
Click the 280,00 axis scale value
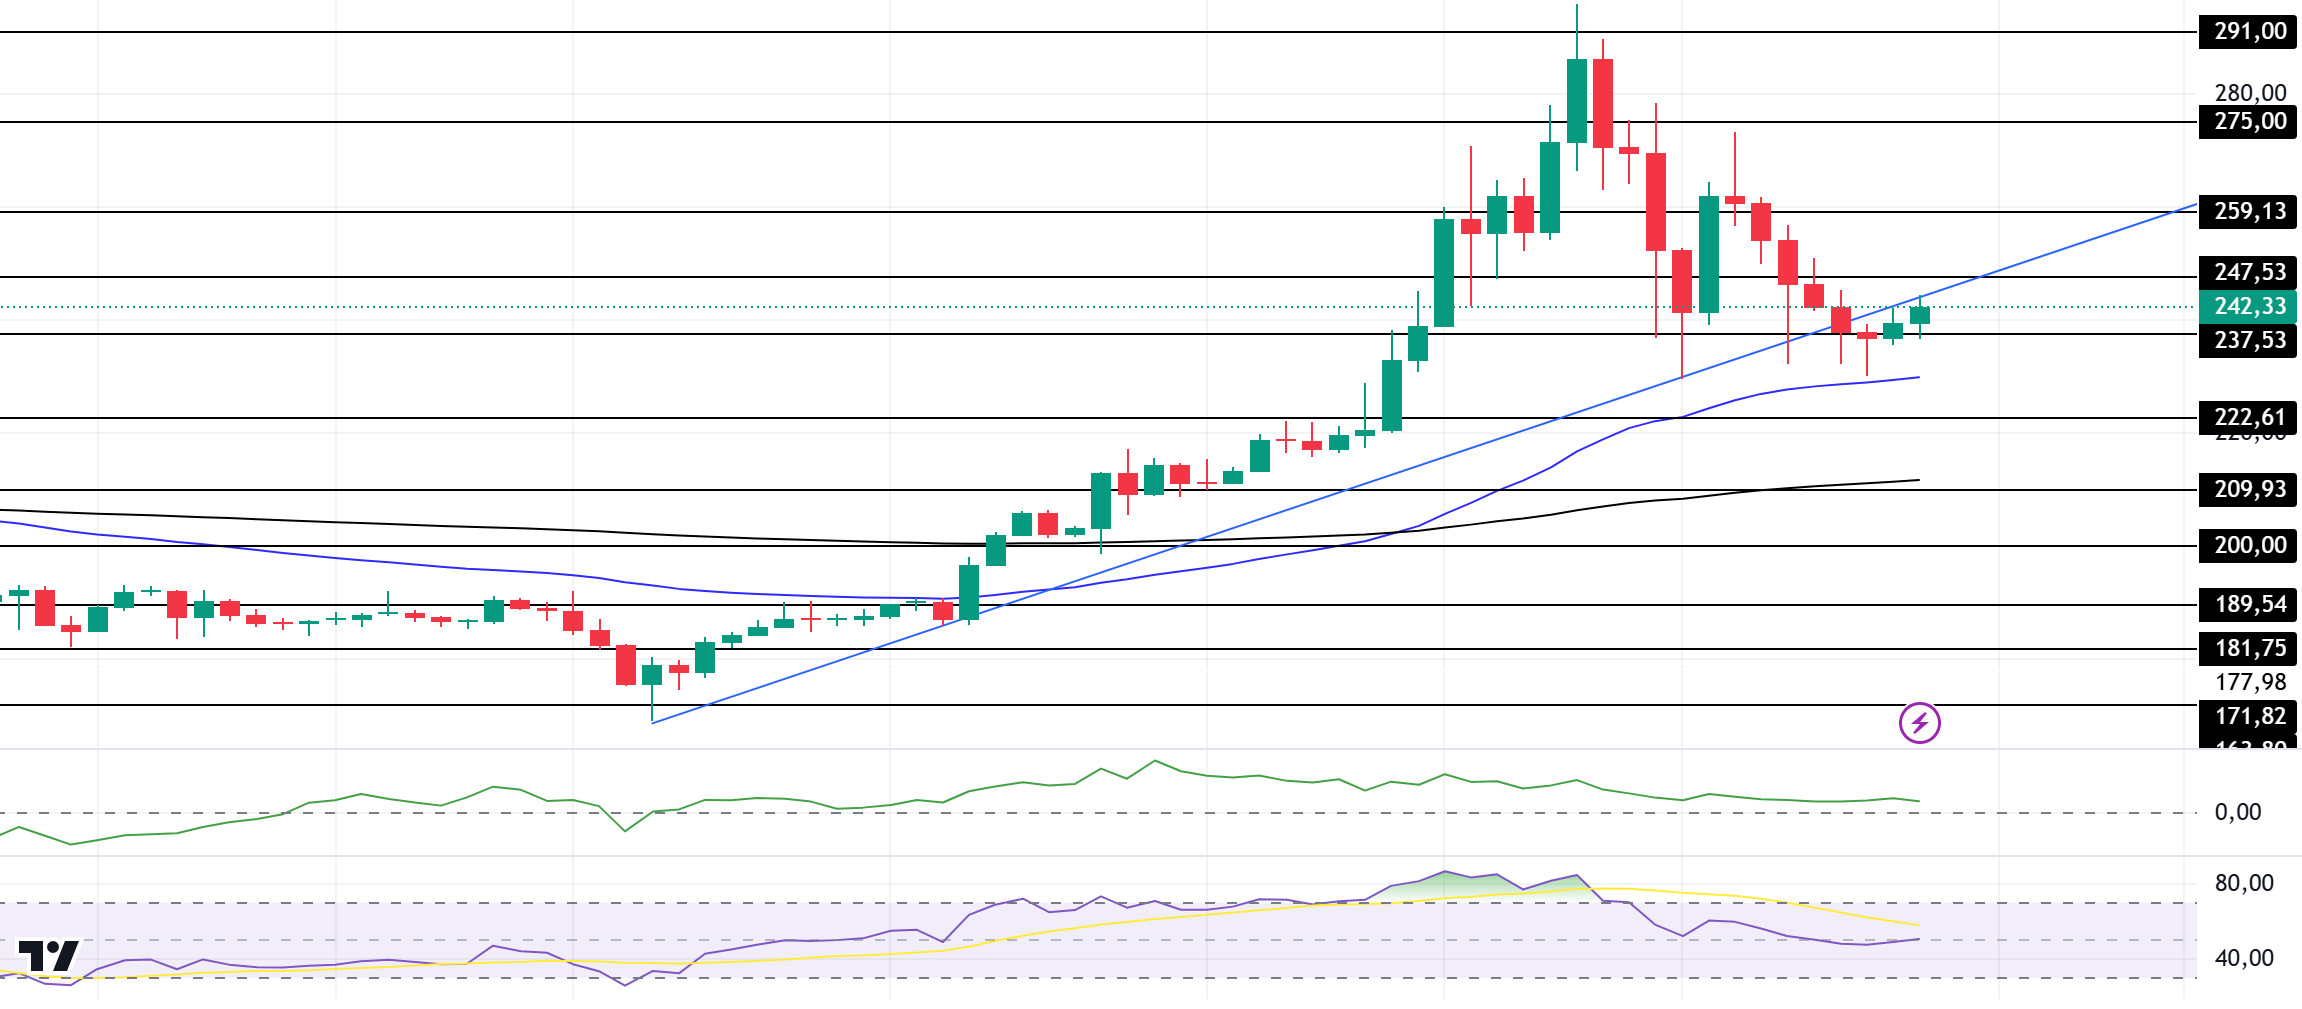coord(2250,92)
